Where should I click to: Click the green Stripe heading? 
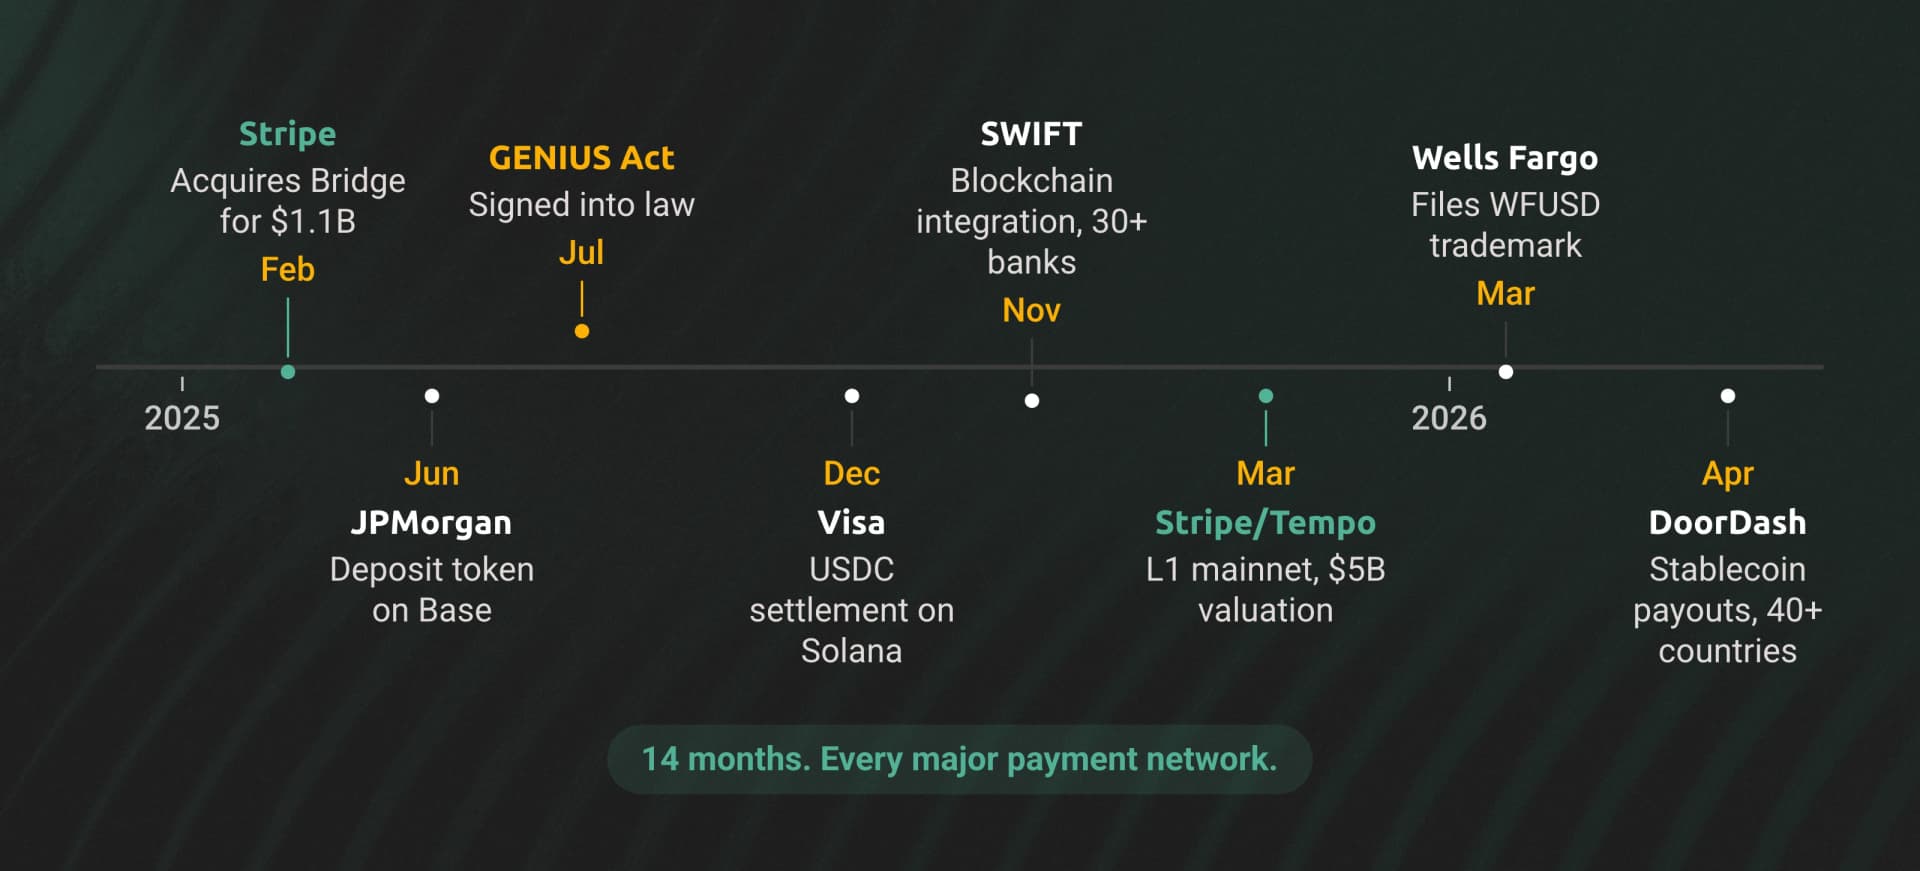[x=288, y=134]
